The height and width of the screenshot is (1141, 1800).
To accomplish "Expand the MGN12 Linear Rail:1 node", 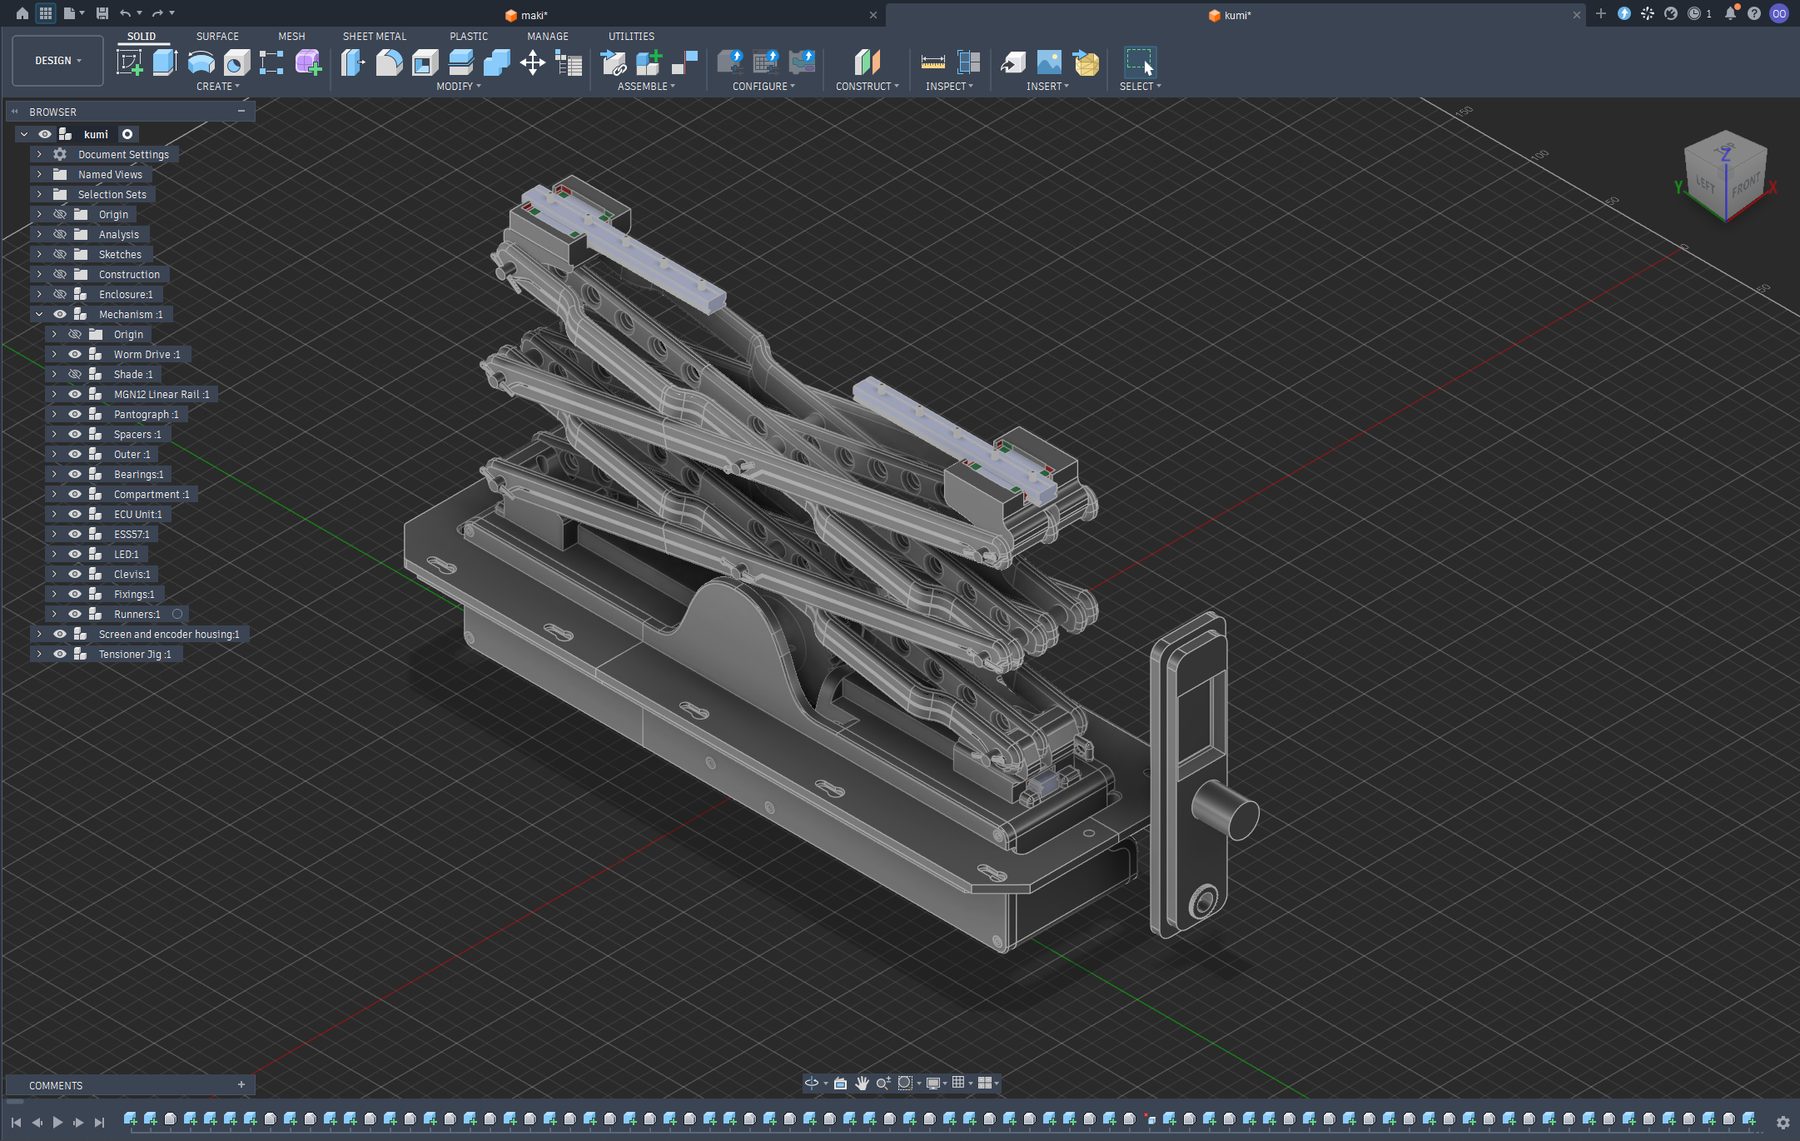I will [54, 394].
